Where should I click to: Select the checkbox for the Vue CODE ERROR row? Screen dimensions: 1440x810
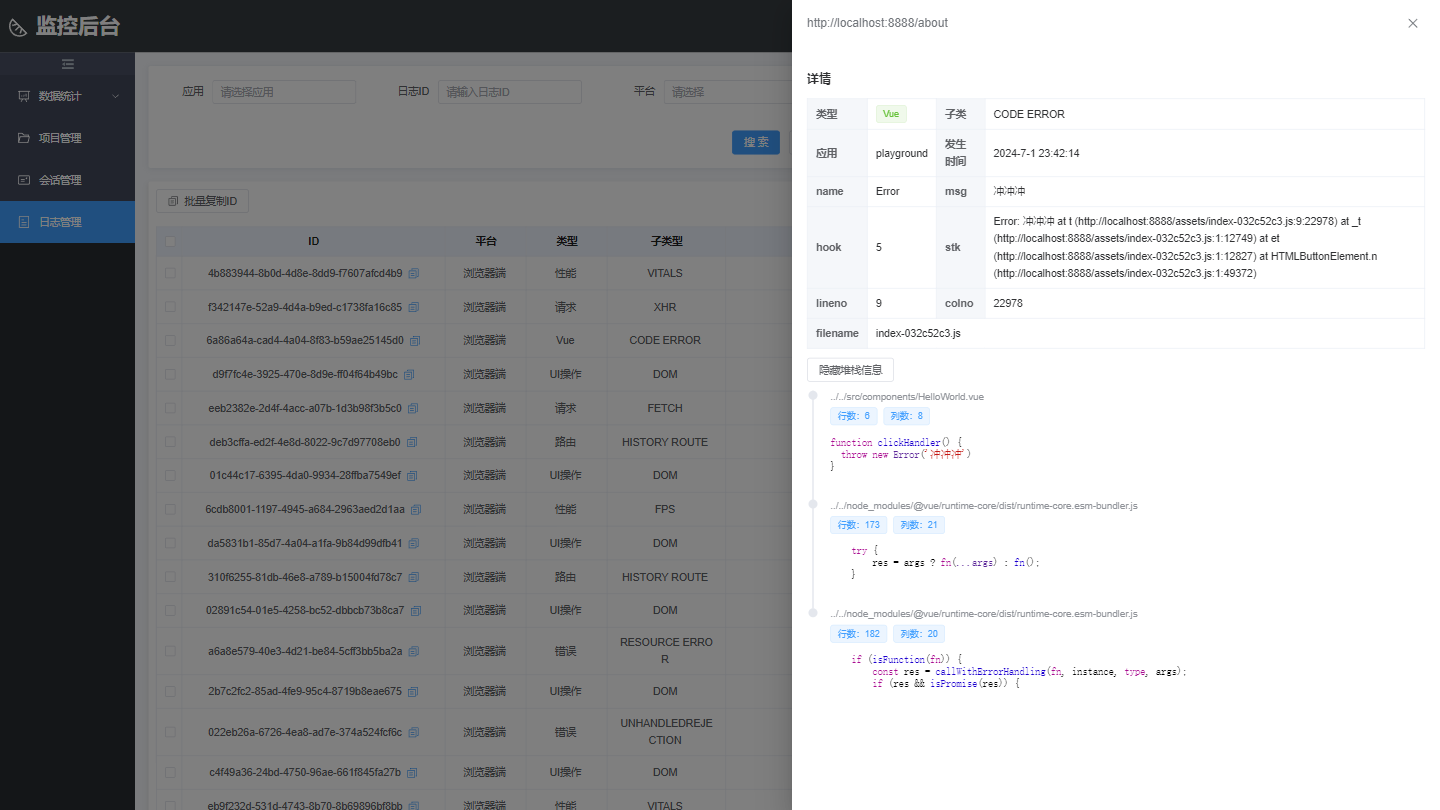coord(170,340)
